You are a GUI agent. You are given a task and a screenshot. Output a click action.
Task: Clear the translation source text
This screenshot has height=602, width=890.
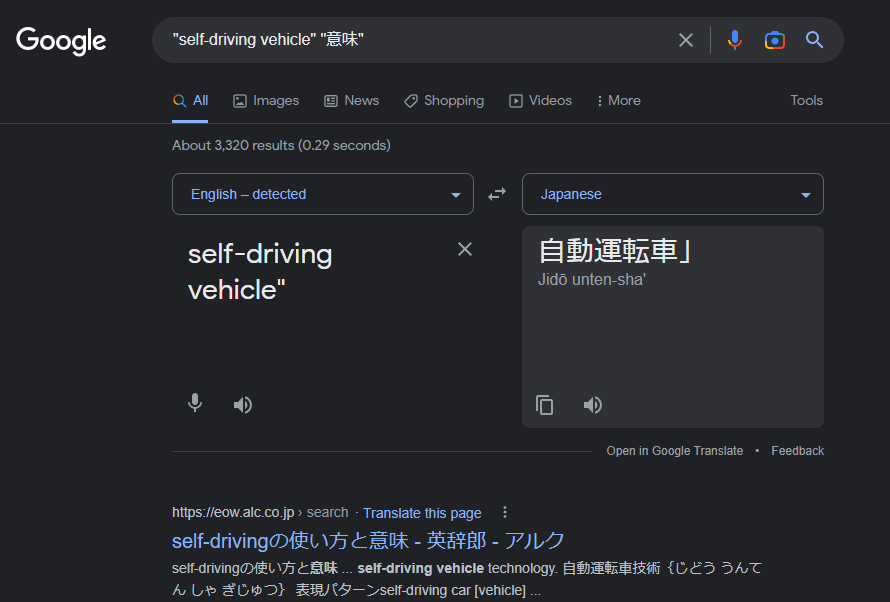tap(465, 249)
